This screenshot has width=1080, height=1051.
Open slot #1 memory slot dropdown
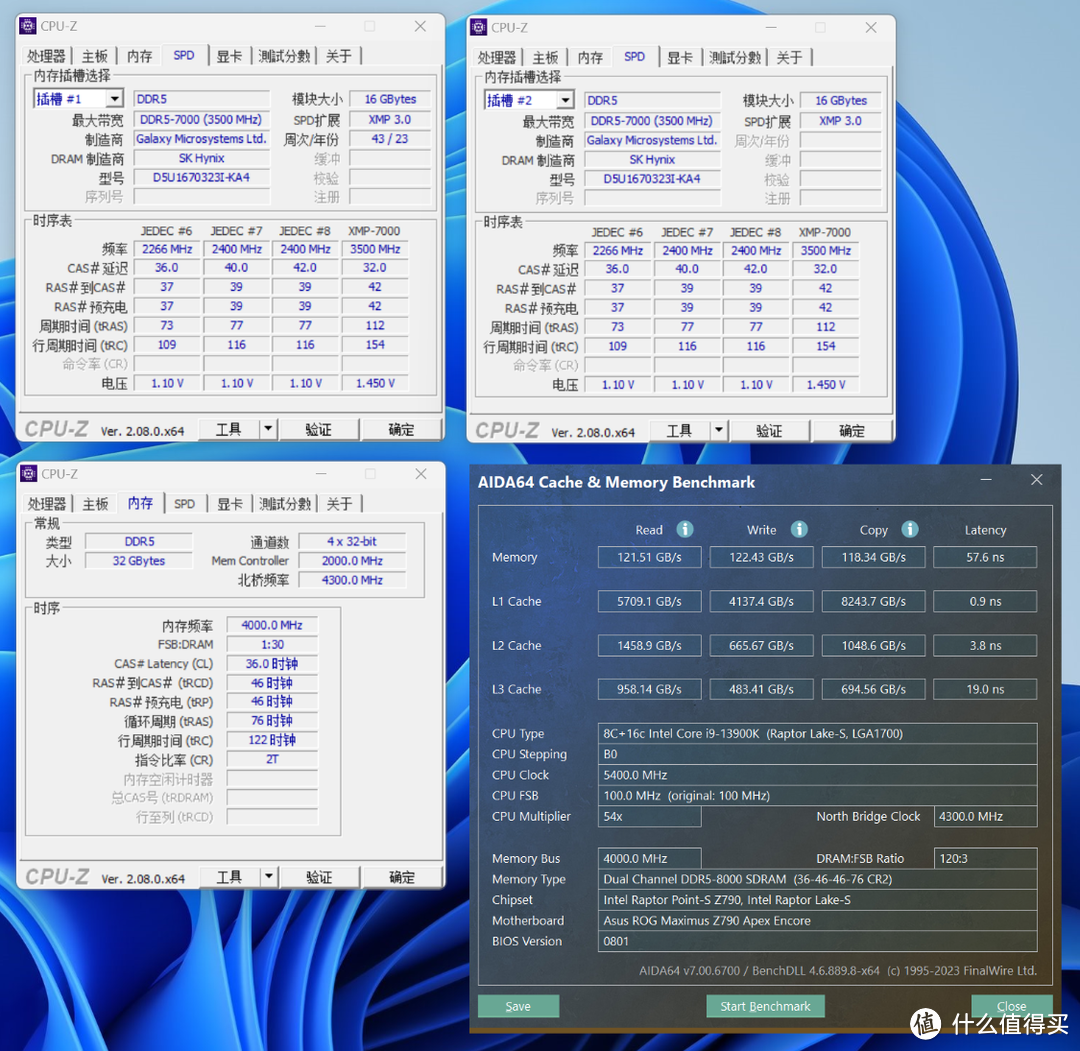114,98
